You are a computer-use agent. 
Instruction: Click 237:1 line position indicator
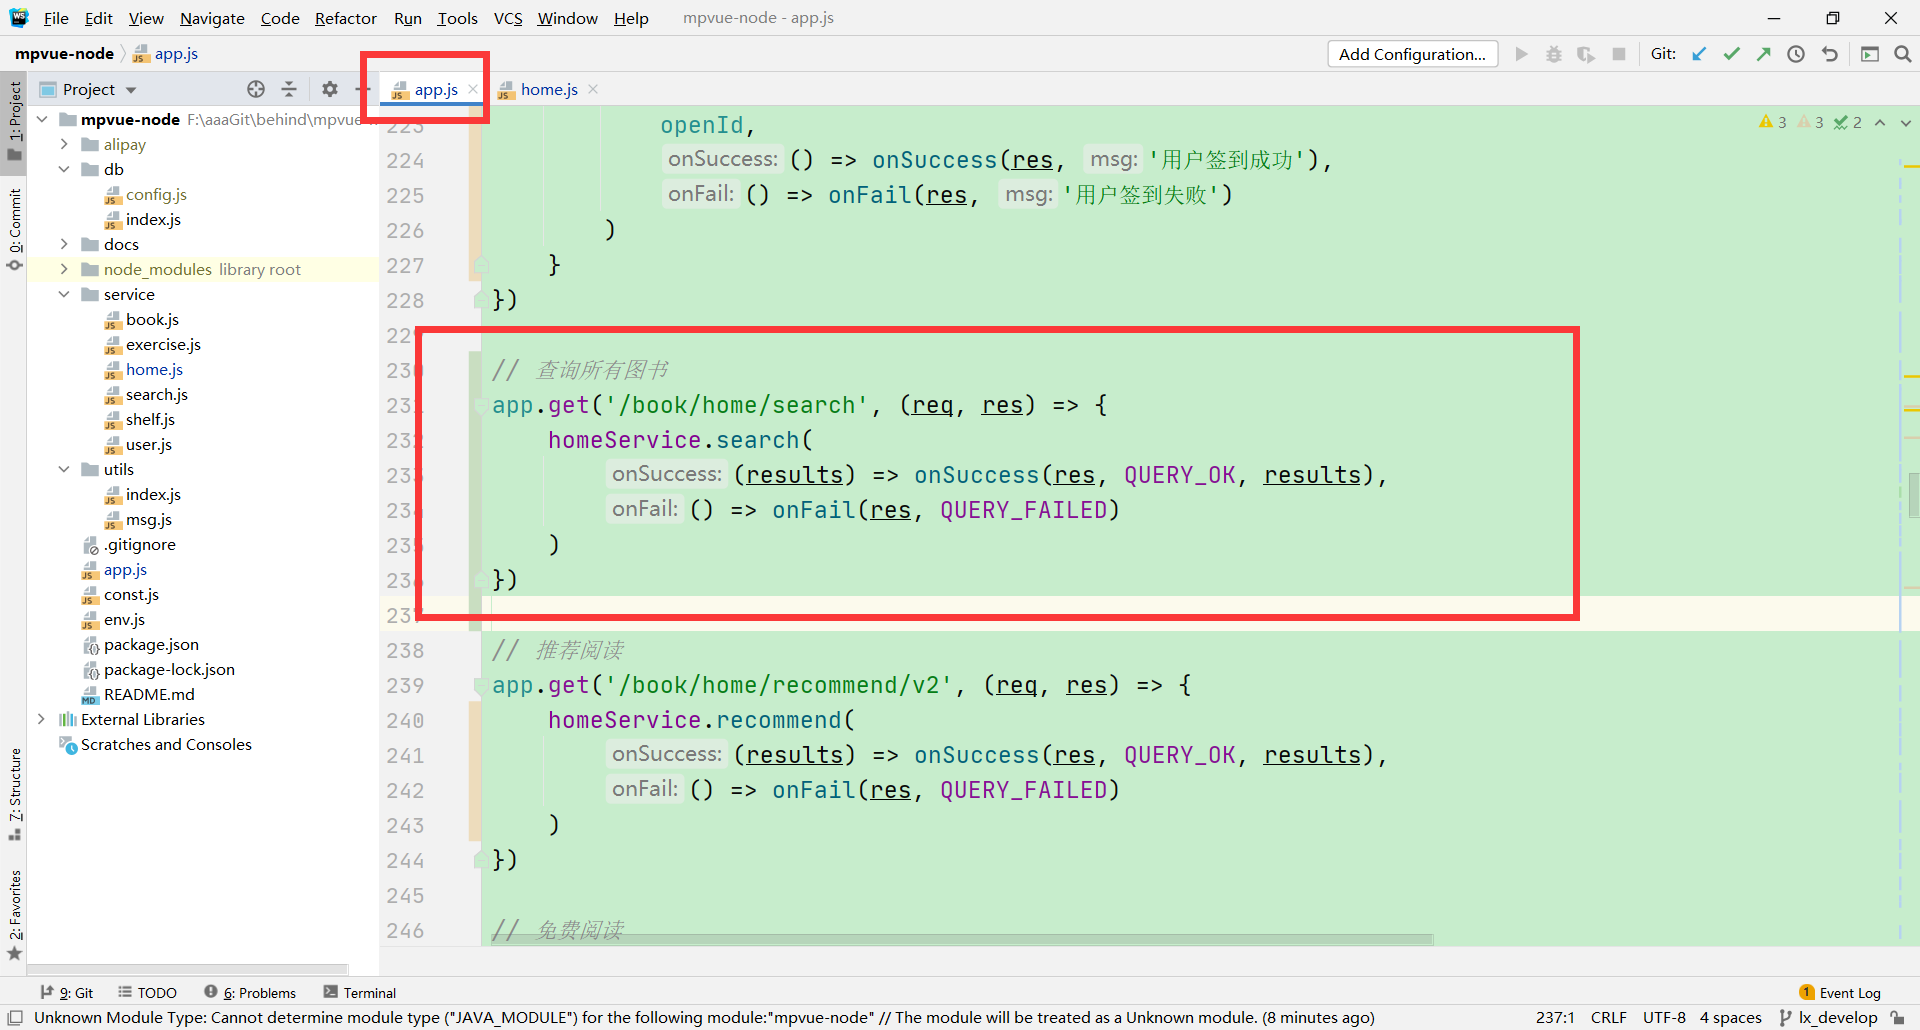tap(1555, 1017)
